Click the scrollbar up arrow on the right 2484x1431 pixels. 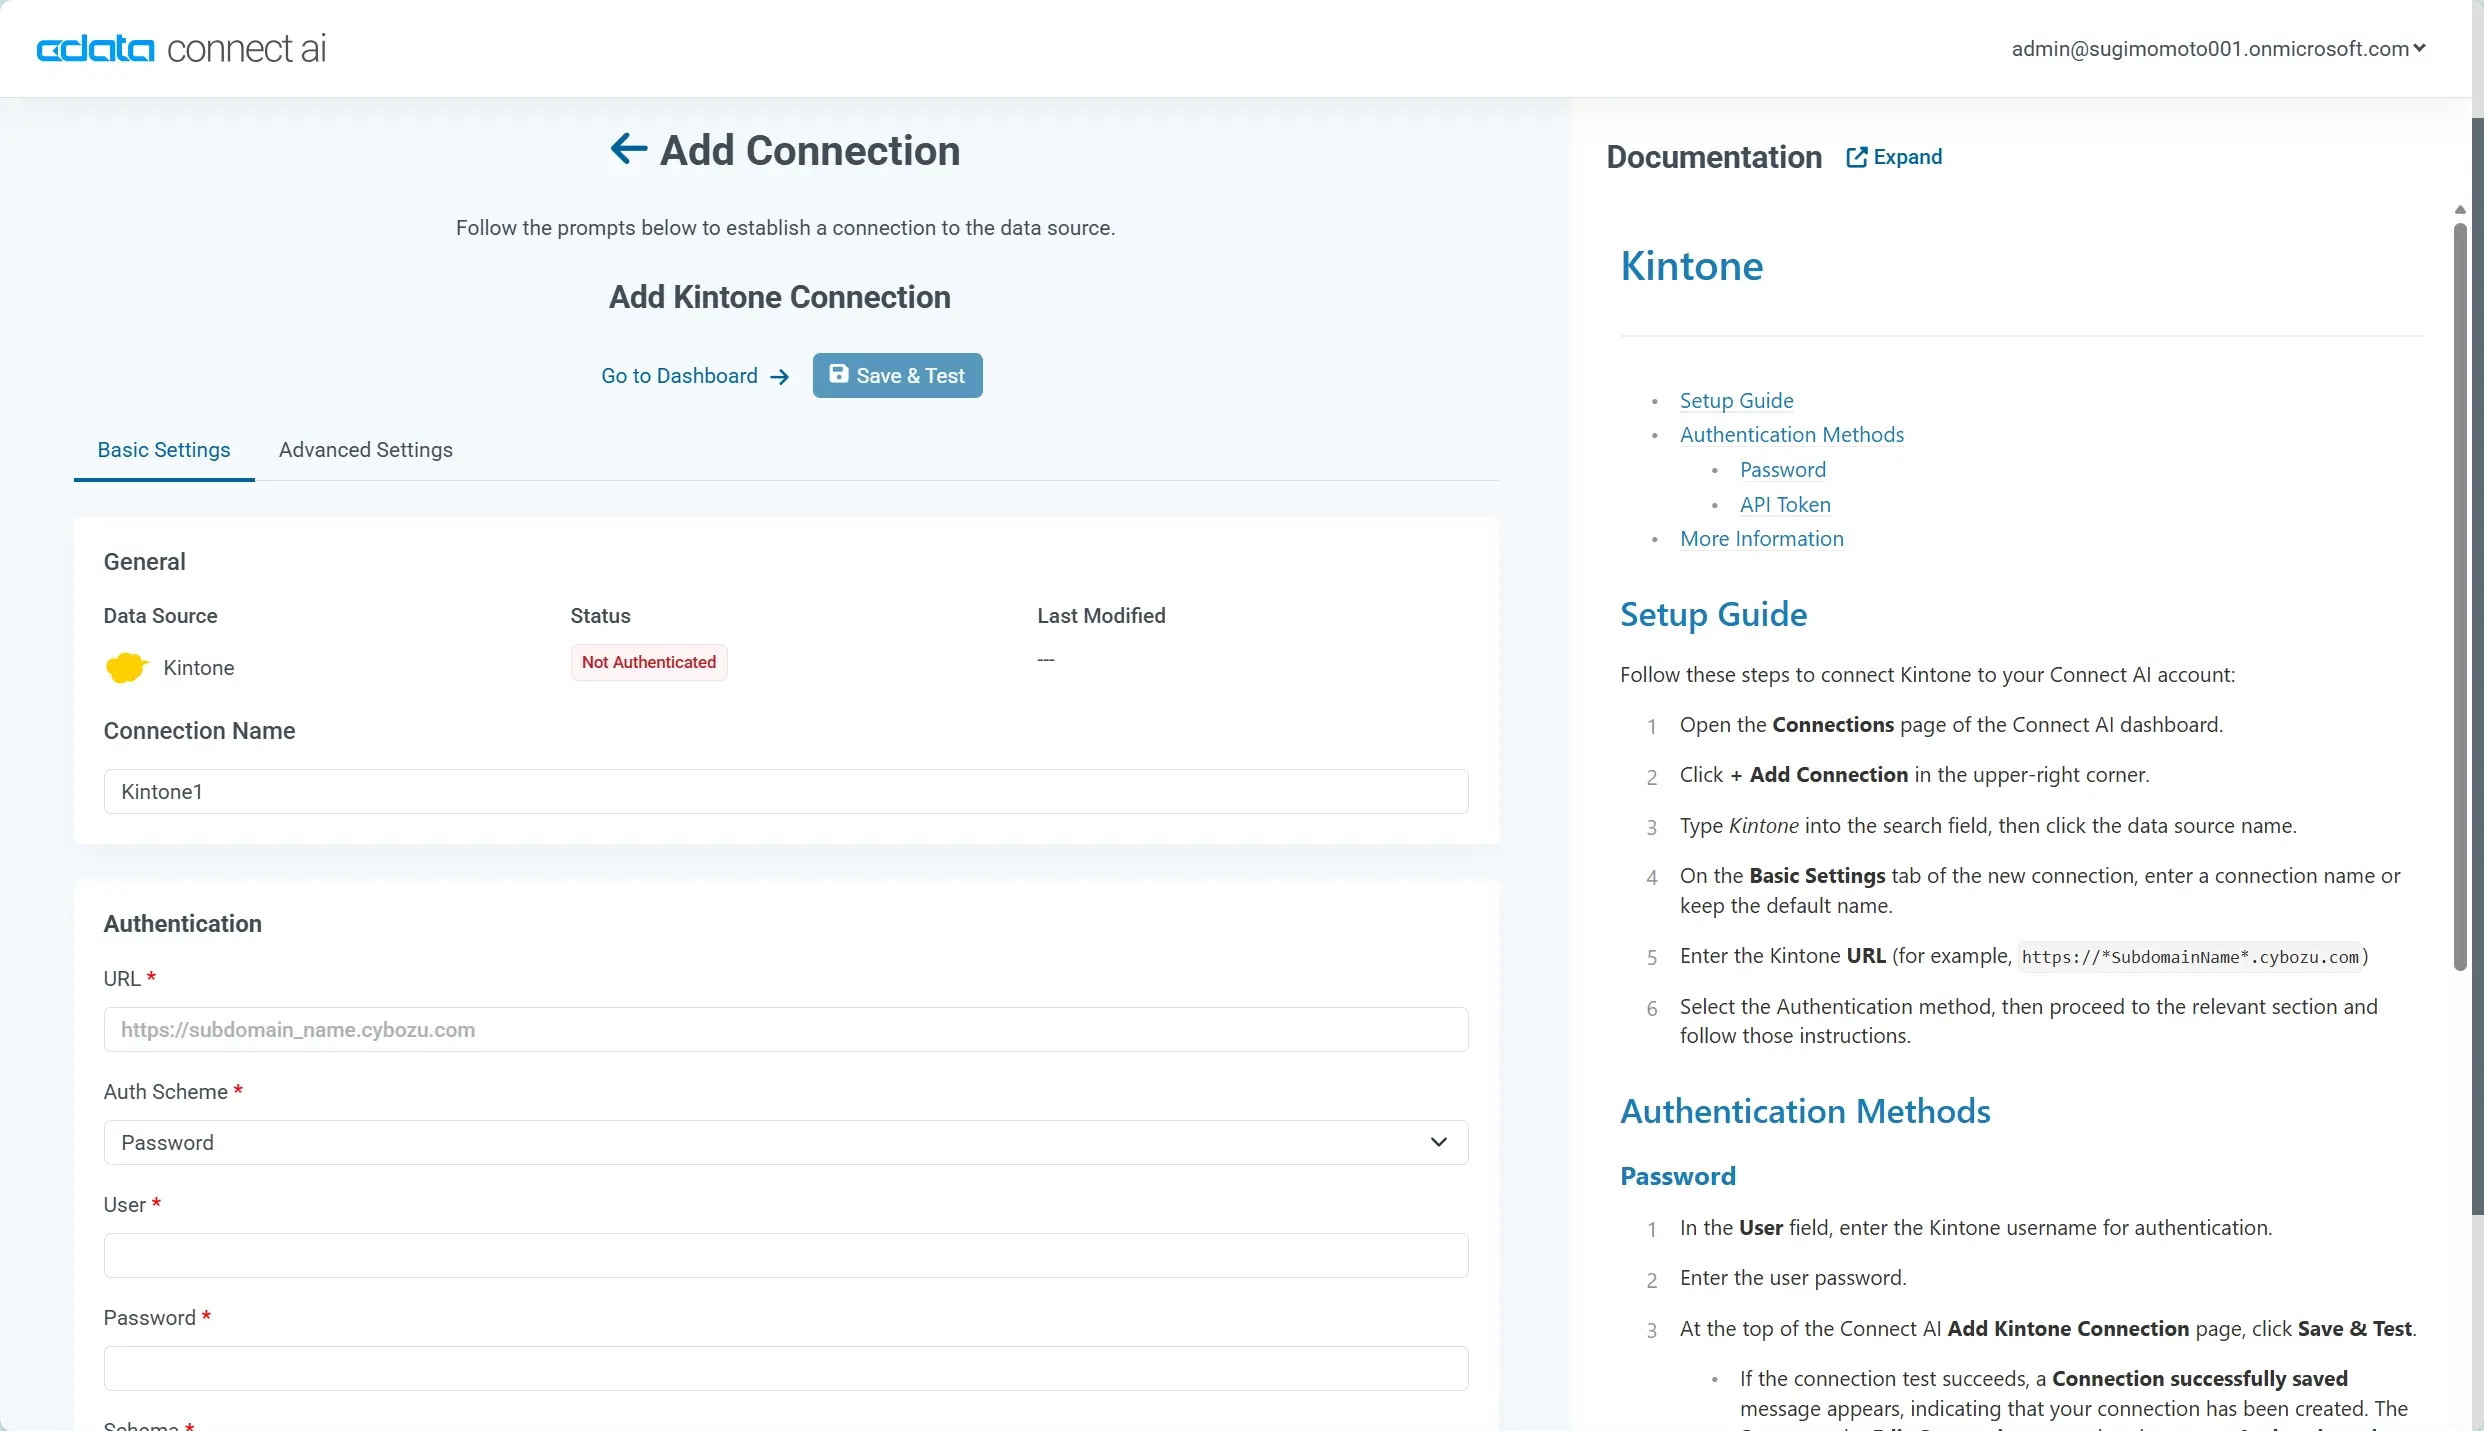coord(2460,209)
